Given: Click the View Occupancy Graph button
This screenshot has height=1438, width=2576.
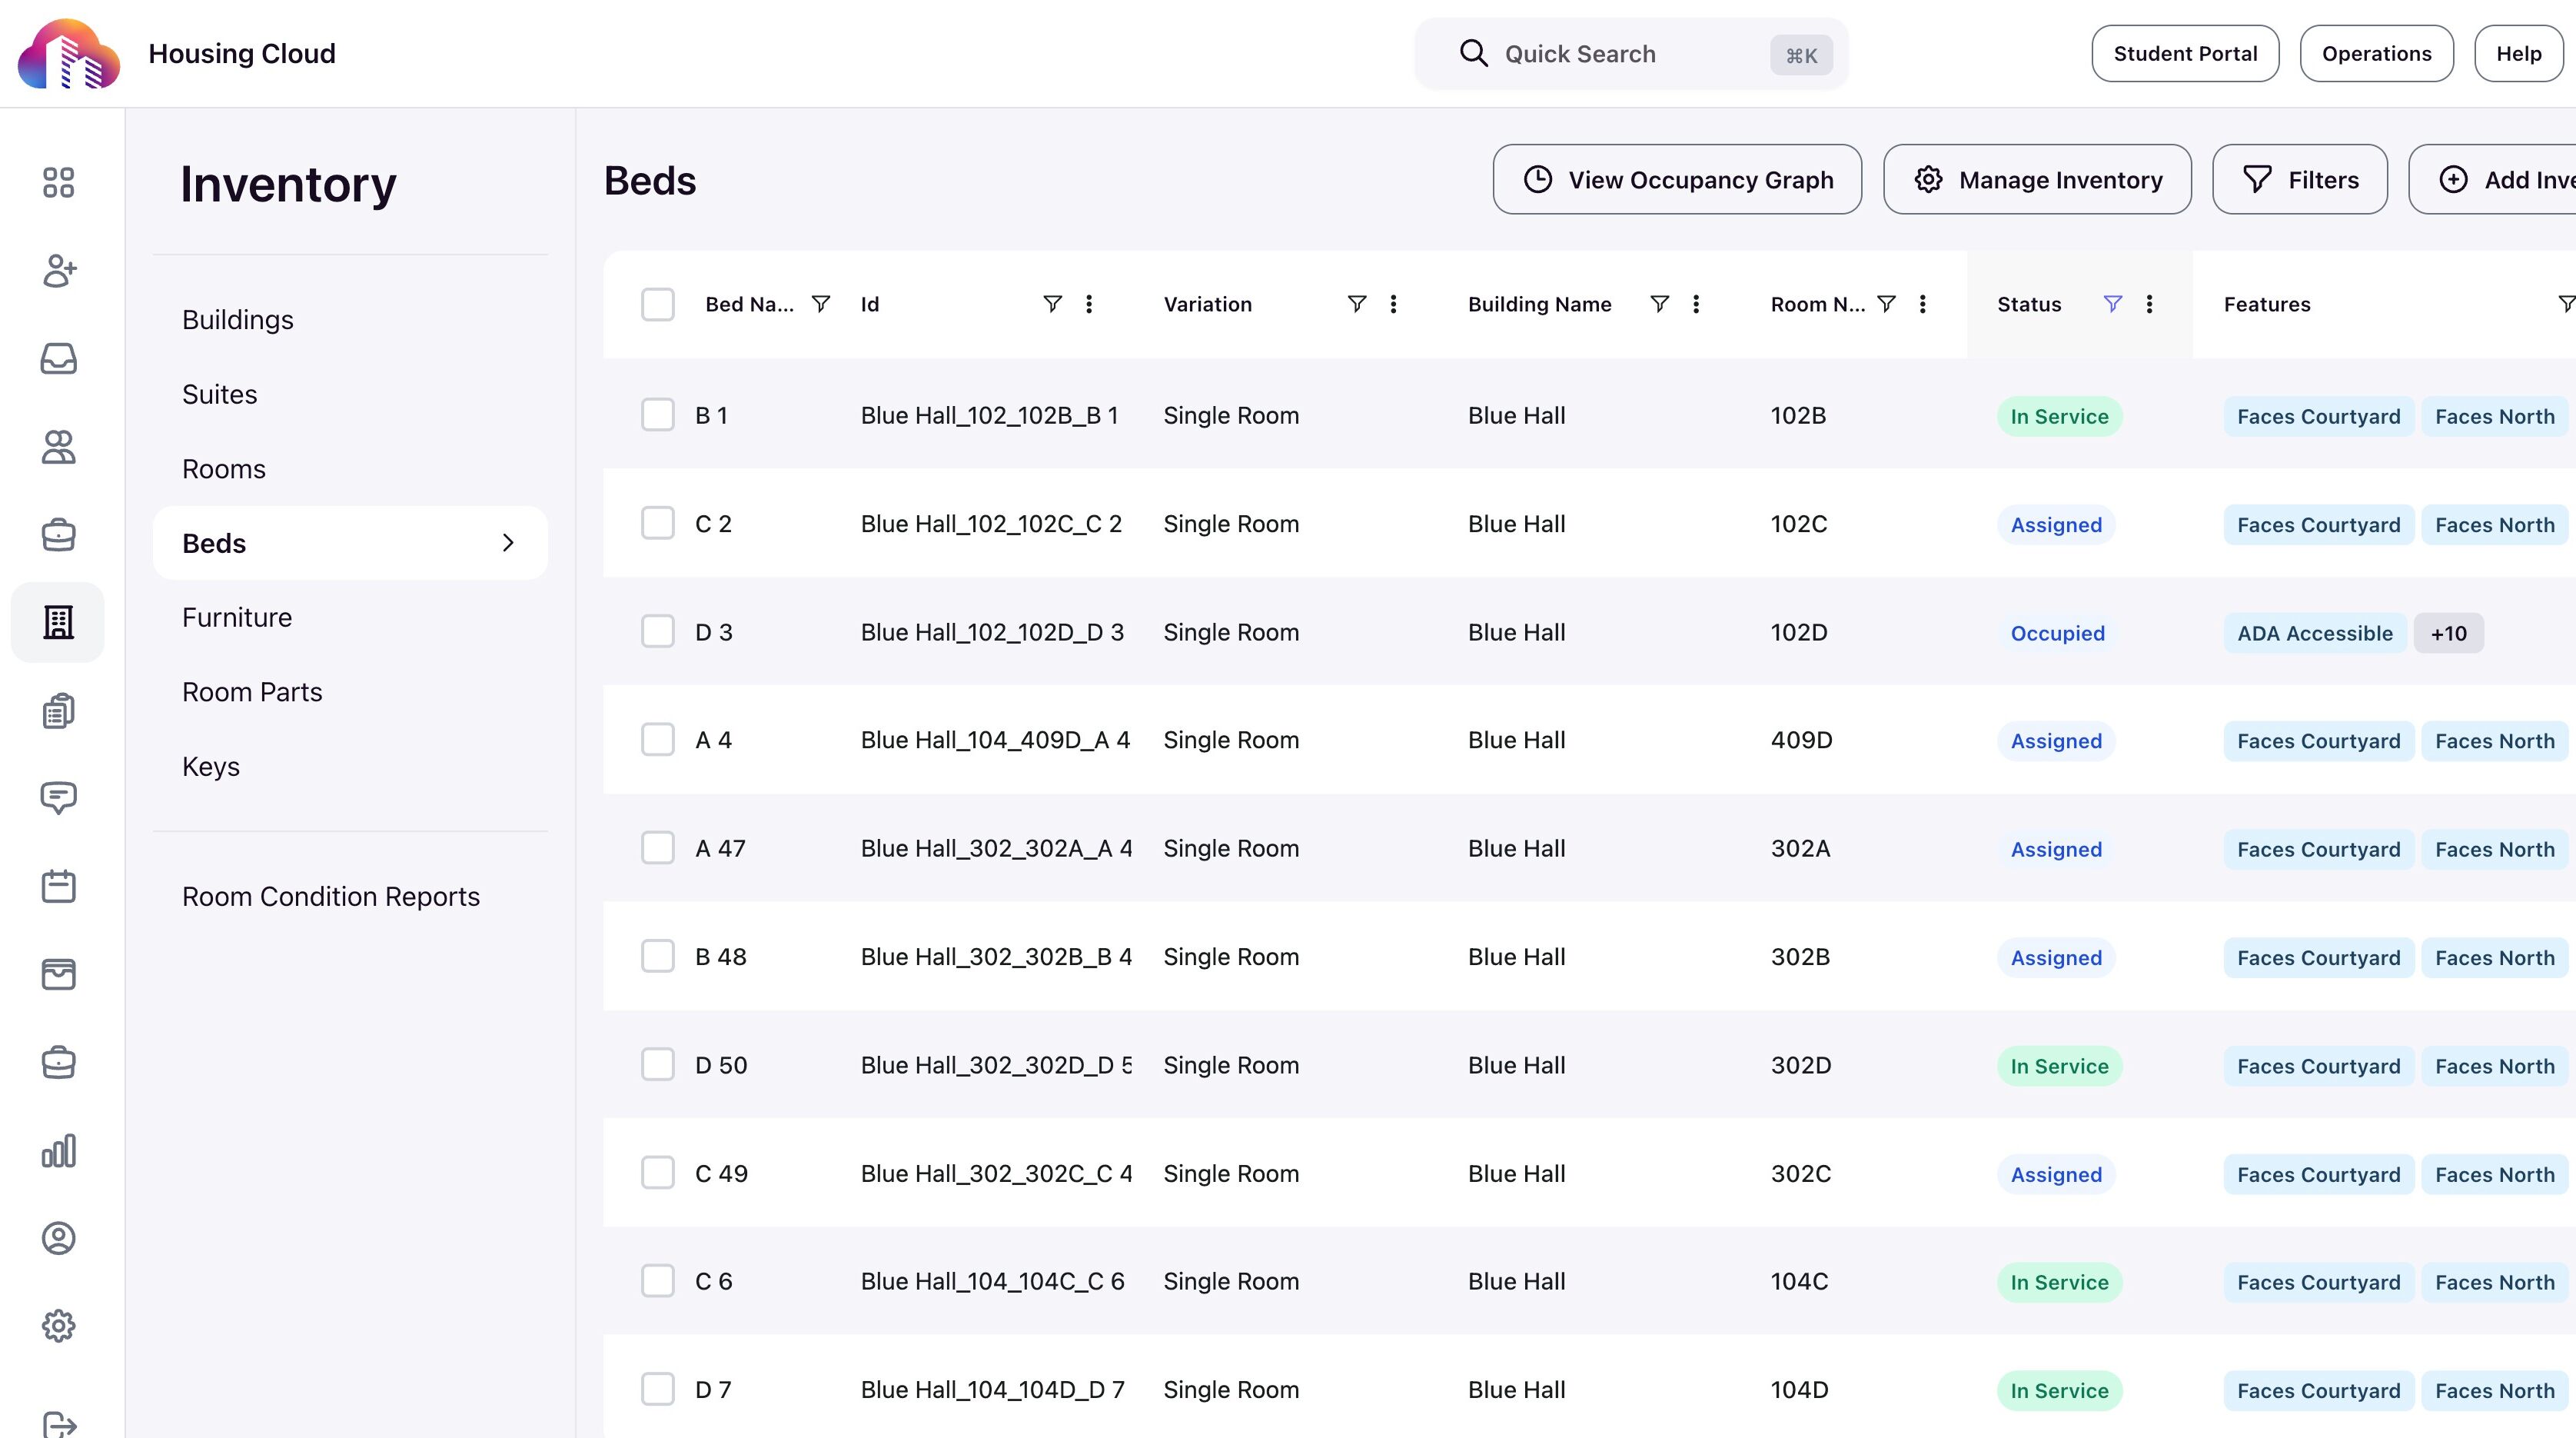Looking at the screenshot, I should [1677, 180].
